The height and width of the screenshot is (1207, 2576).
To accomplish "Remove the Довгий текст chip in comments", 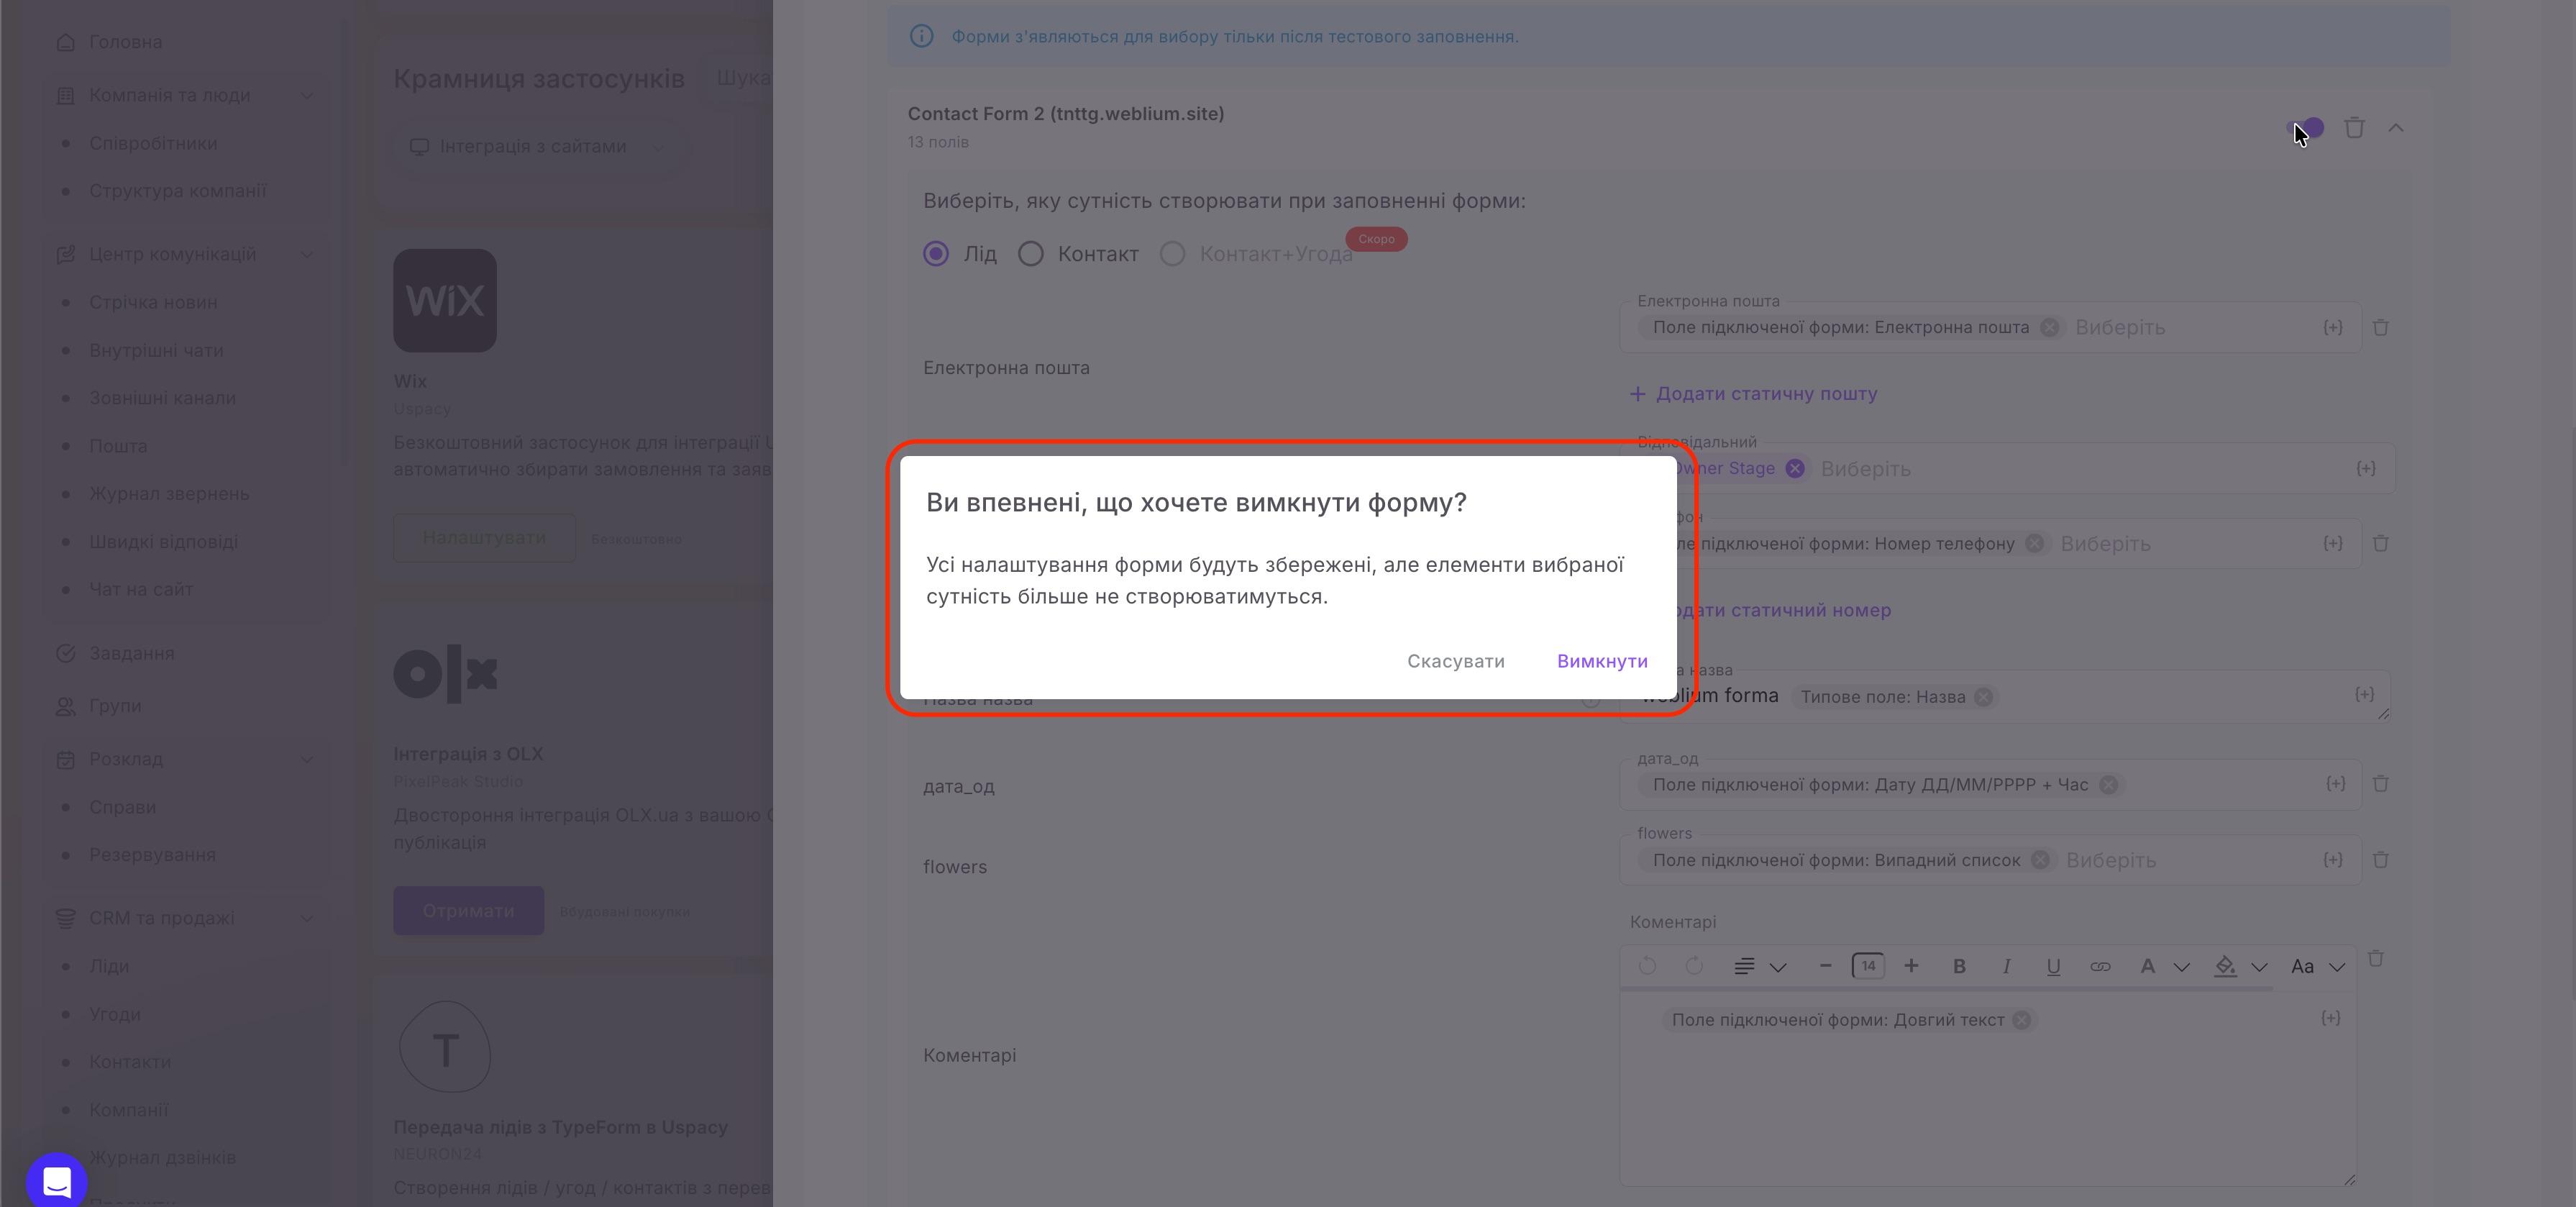I will 2022,1020.
